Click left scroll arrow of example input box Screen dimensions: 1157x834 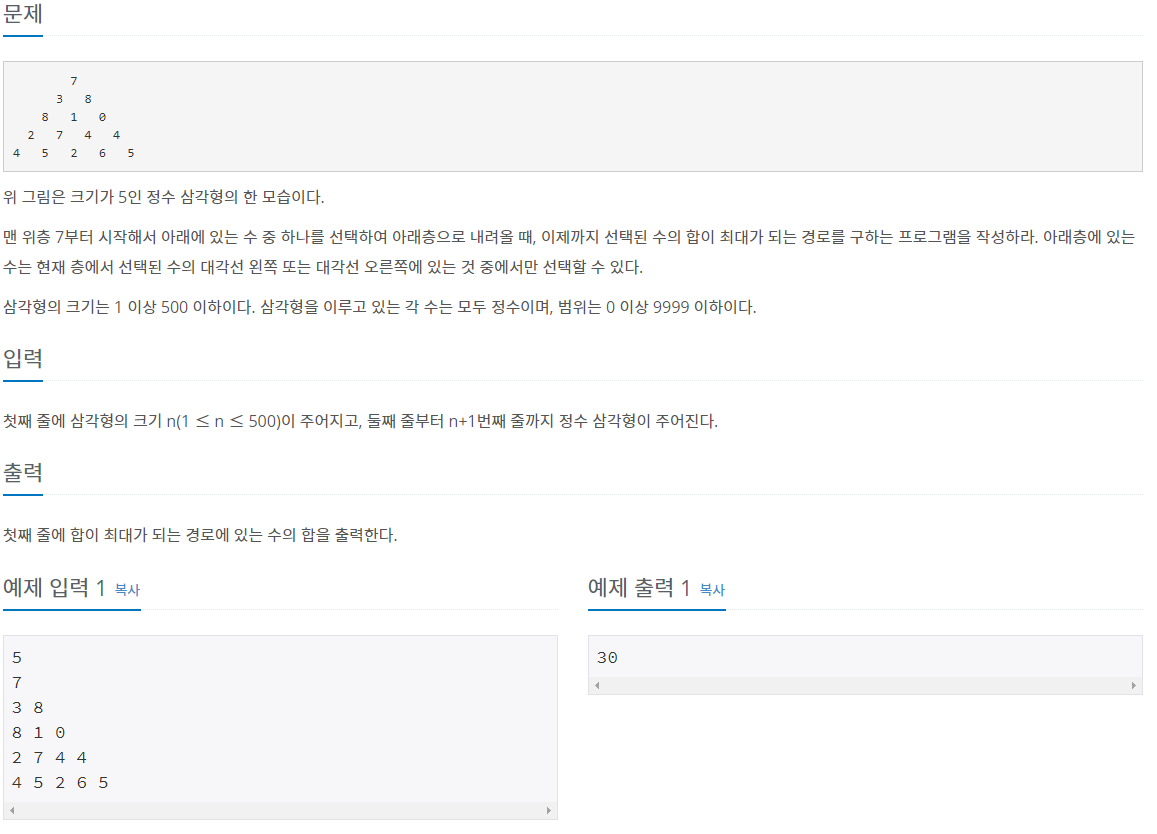point(12,810)
